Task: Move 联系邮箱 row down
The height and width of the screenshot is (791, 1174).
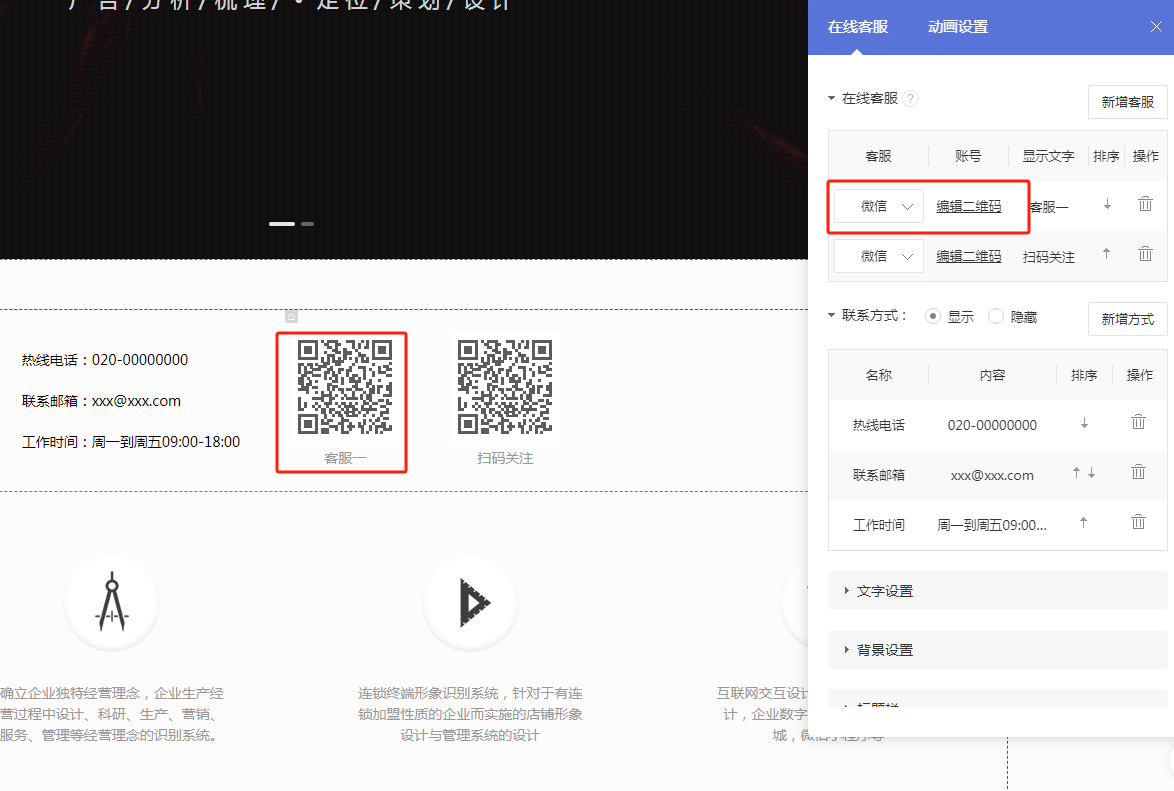Action: point(1092,473)
